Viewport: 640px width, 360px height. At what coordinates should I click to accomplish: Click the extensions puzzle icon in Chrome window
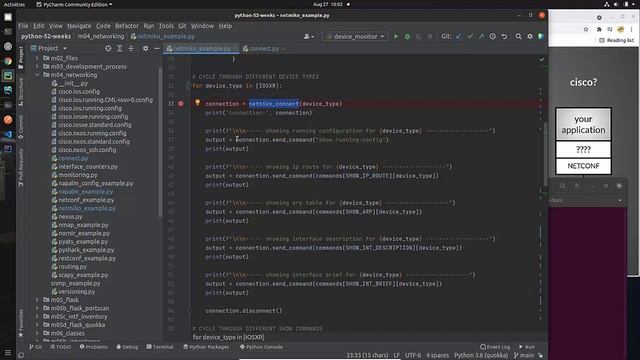(x=599, y=29)
